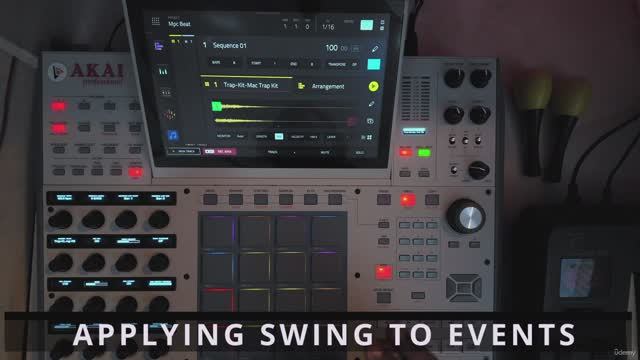This screenshot has width=640, height=360.
Task: Tap the yellow circular icon beside Arrangement
Action: click(373, 86)
